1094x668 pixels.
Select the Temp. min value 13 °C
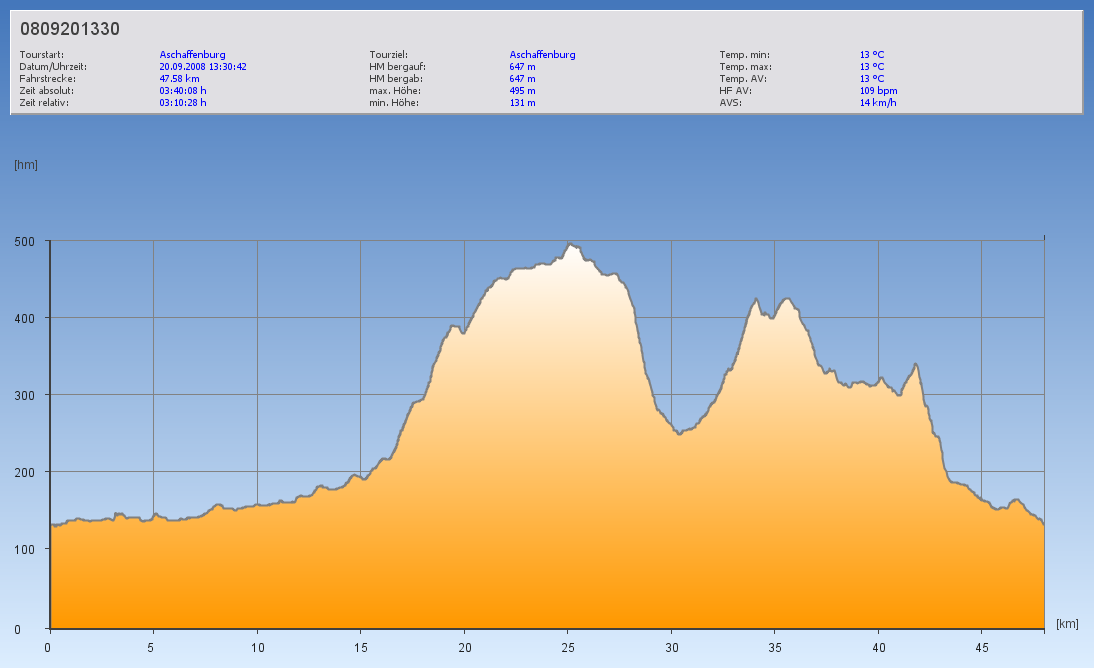coord(872,55)
